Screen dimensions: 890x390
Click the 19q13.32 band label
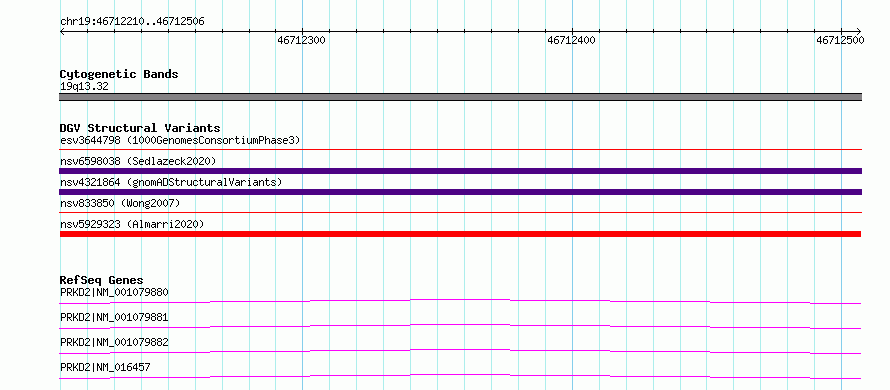point(84,87)
